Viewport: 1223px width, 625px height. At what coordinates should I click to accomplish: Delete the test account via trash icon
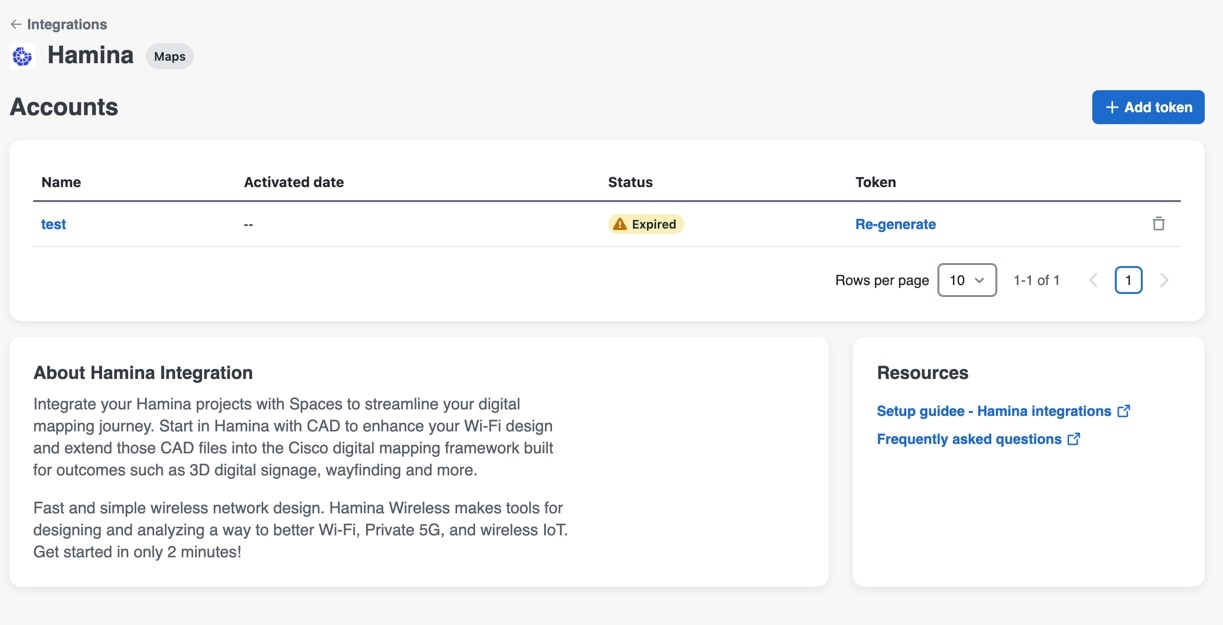pos(1158,224)
